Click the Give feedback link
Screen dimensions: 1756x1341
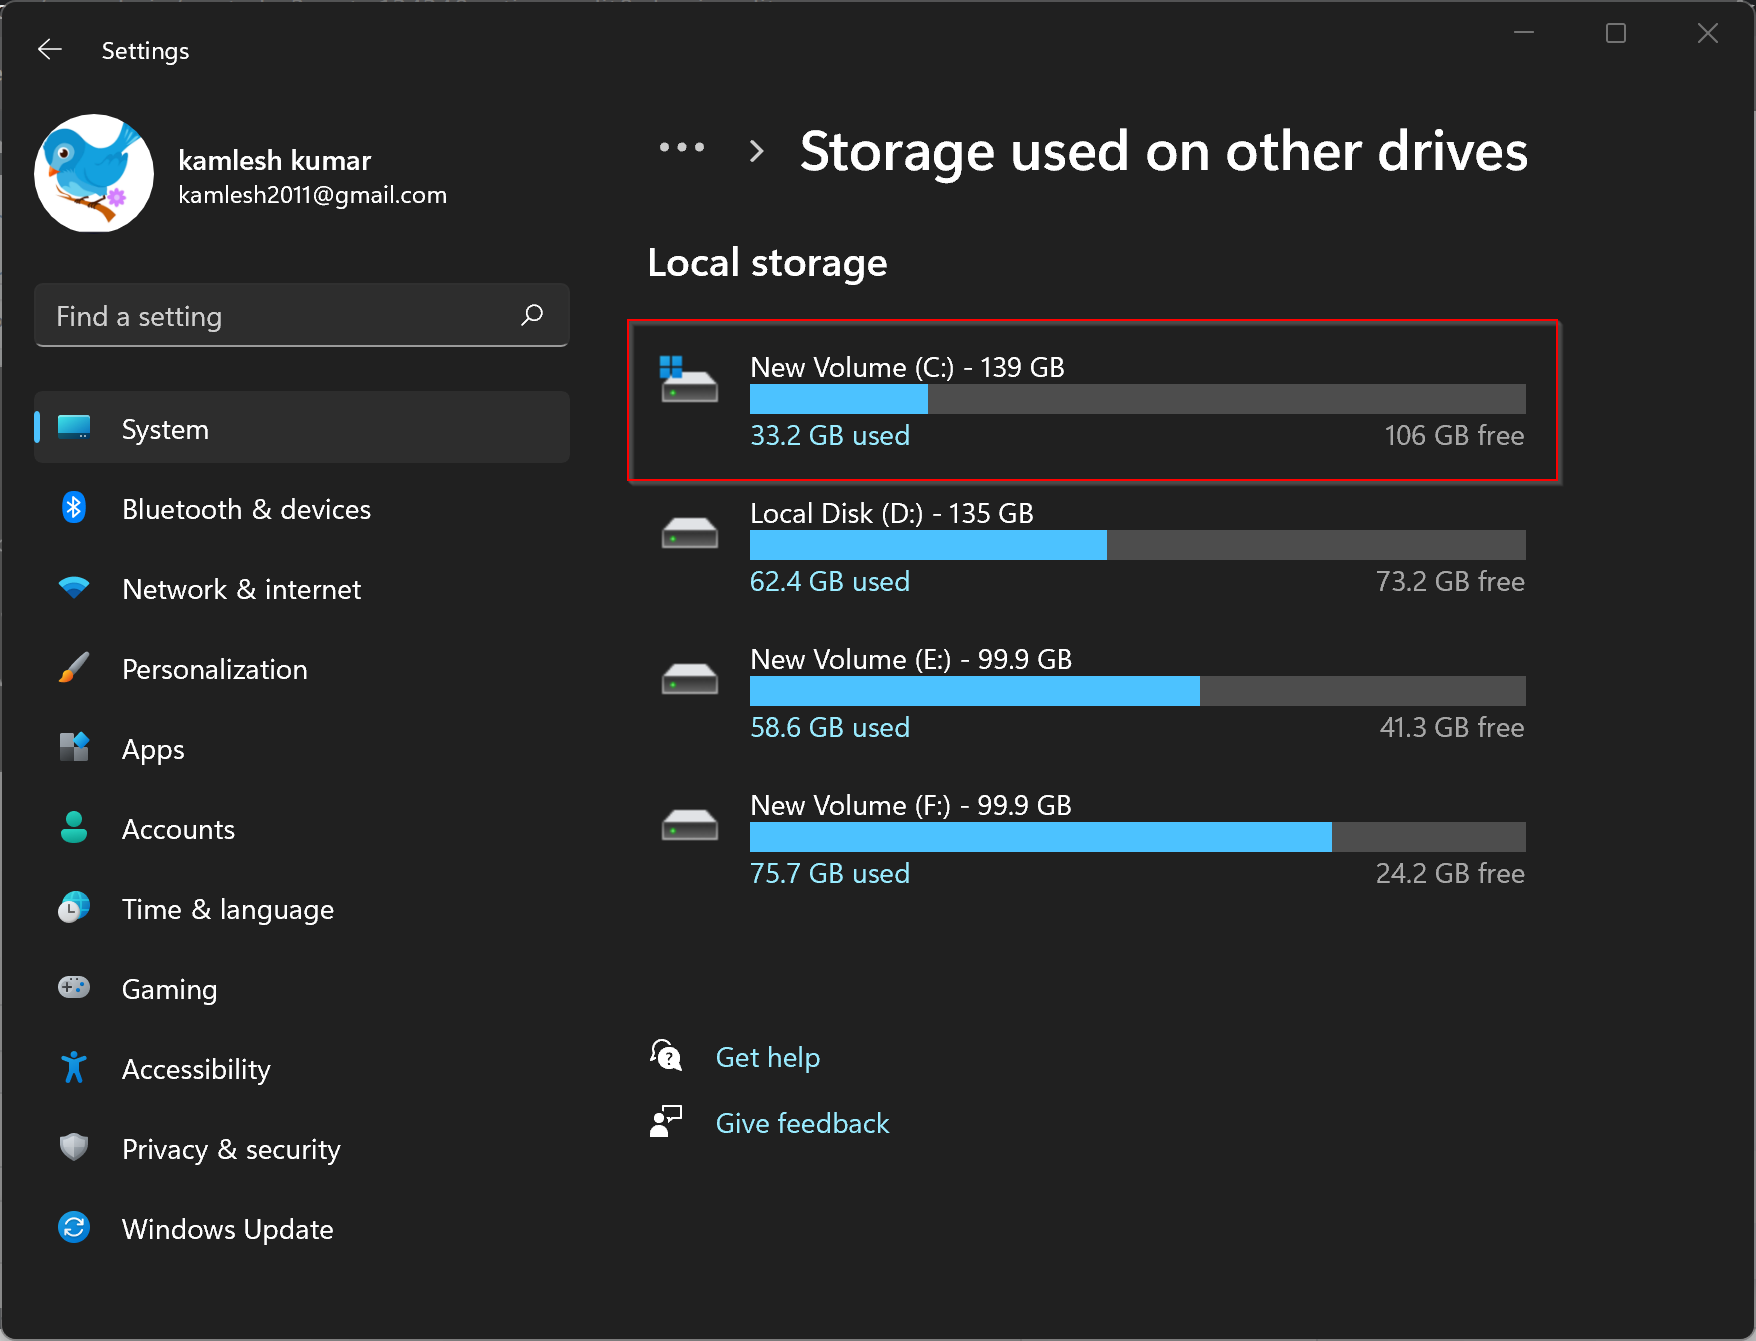point(802,1123)
